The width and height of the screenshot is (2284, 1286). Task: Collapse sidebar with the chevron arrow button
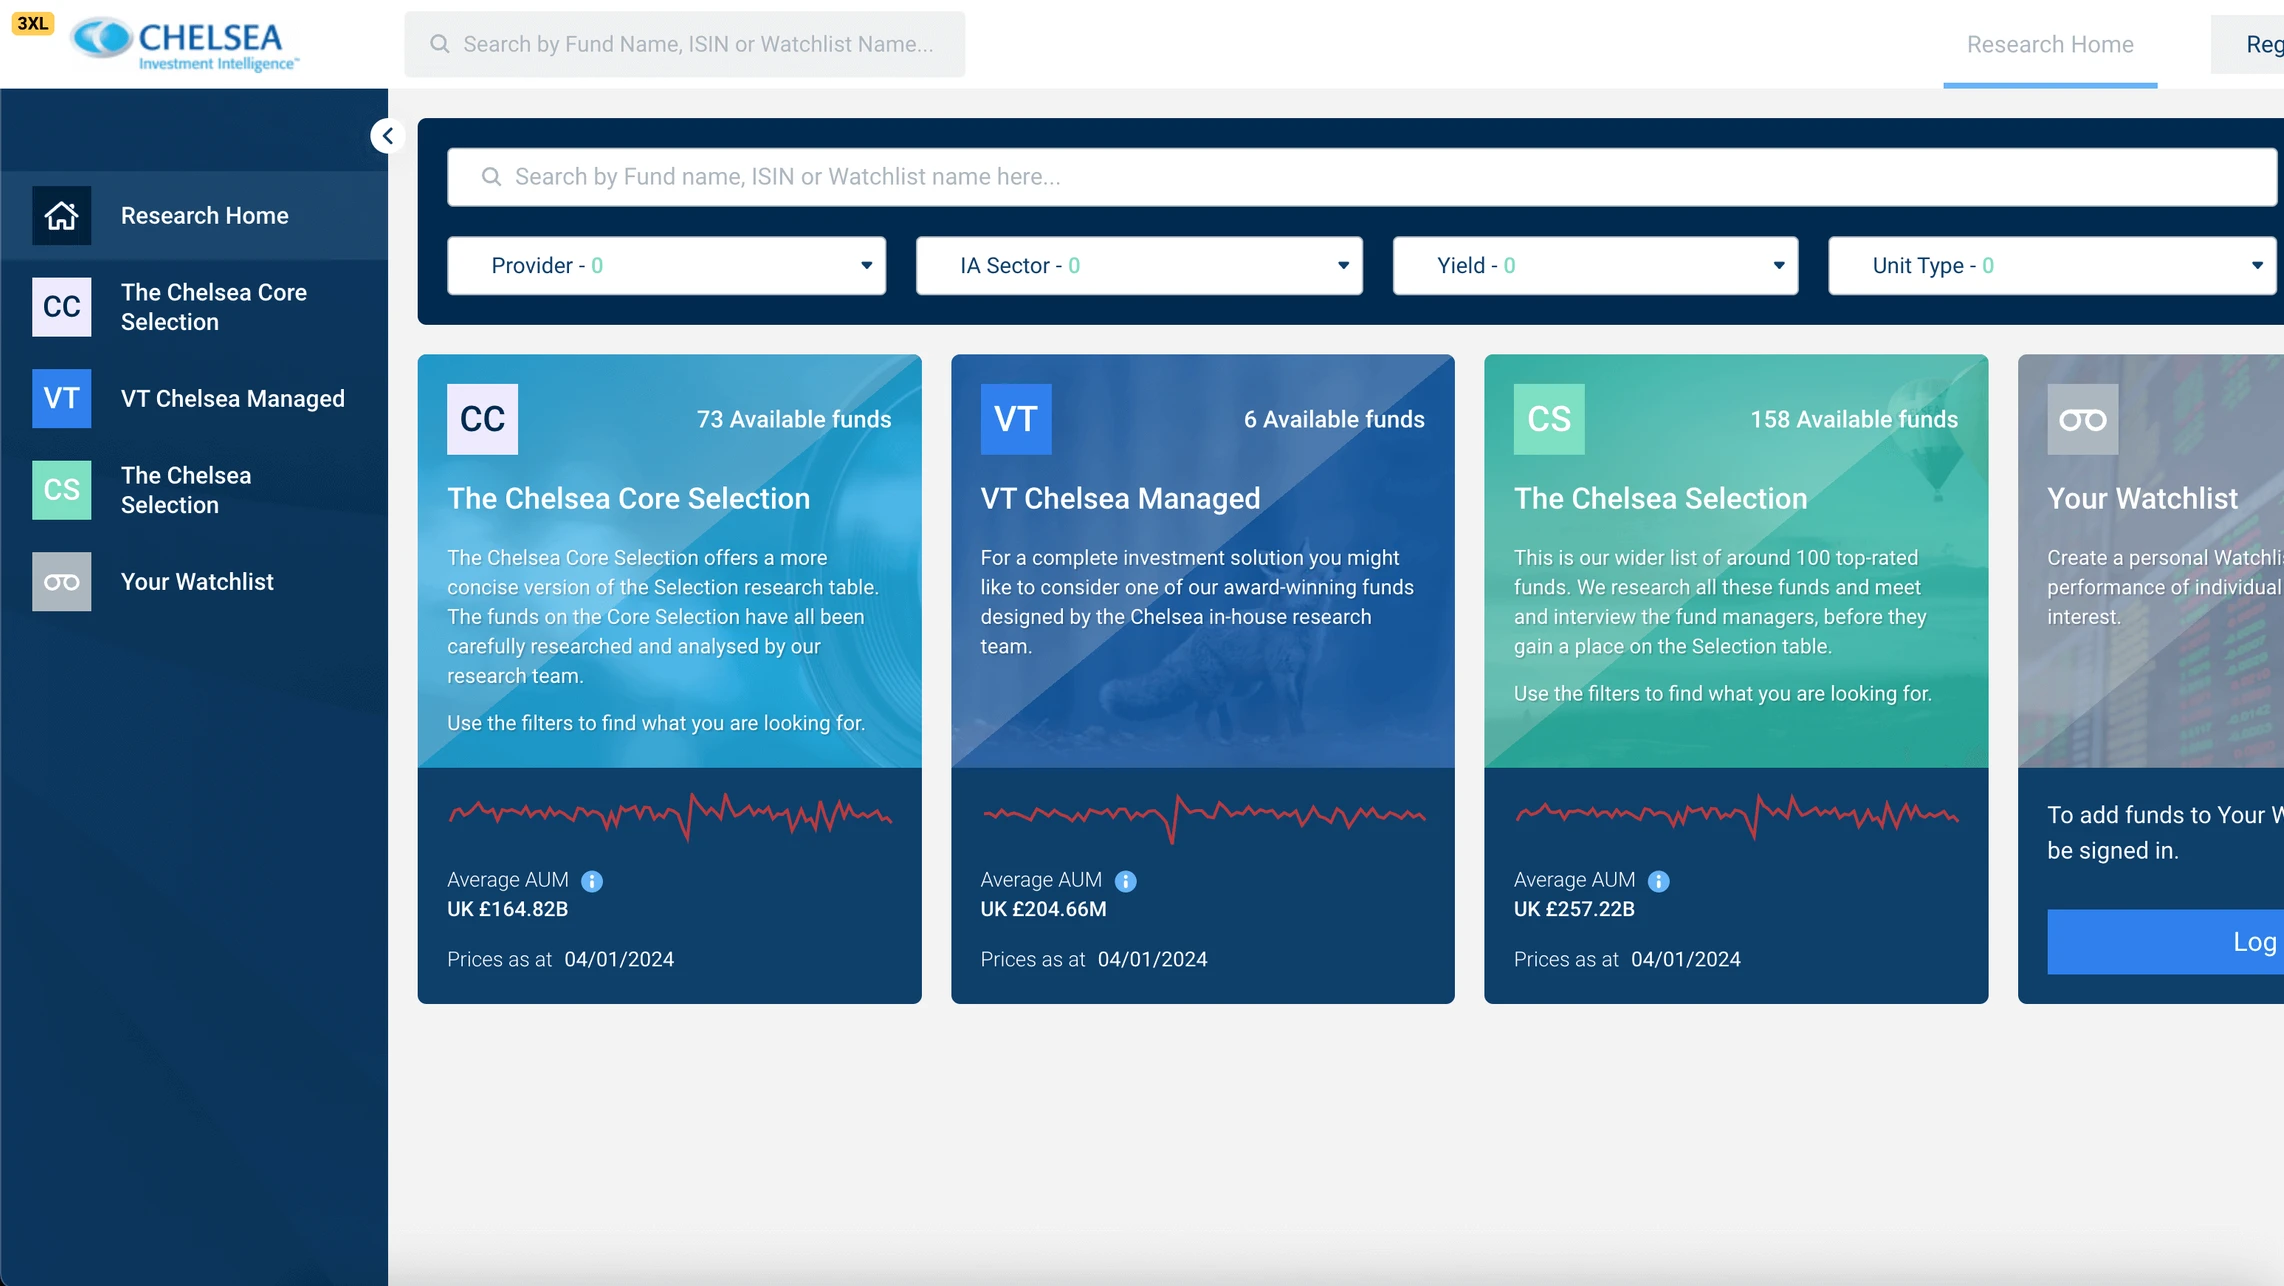coord(388,135)
